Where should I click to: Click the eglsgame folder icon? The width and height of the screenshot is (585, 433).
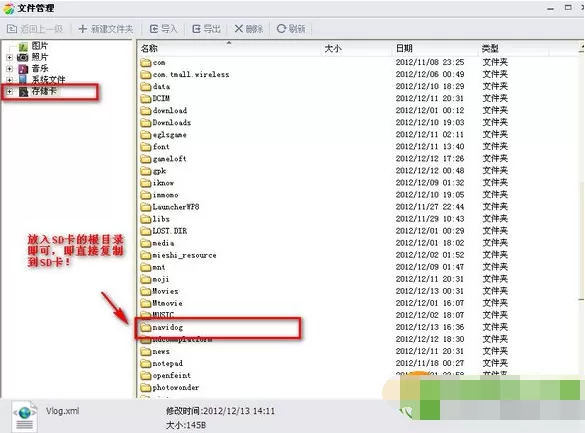pyautogui.click(x=146, y=135)
